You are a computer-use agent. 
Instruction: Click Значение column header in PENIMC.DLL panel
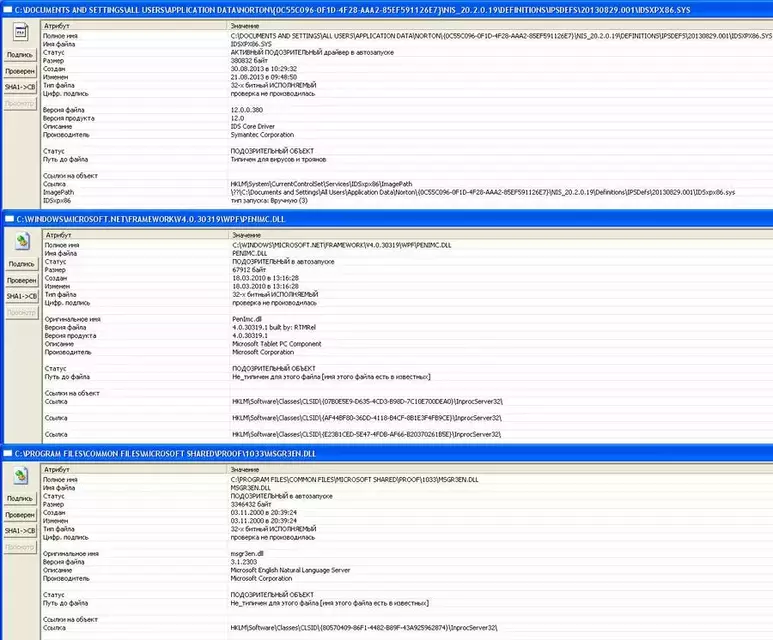(501, 235)
